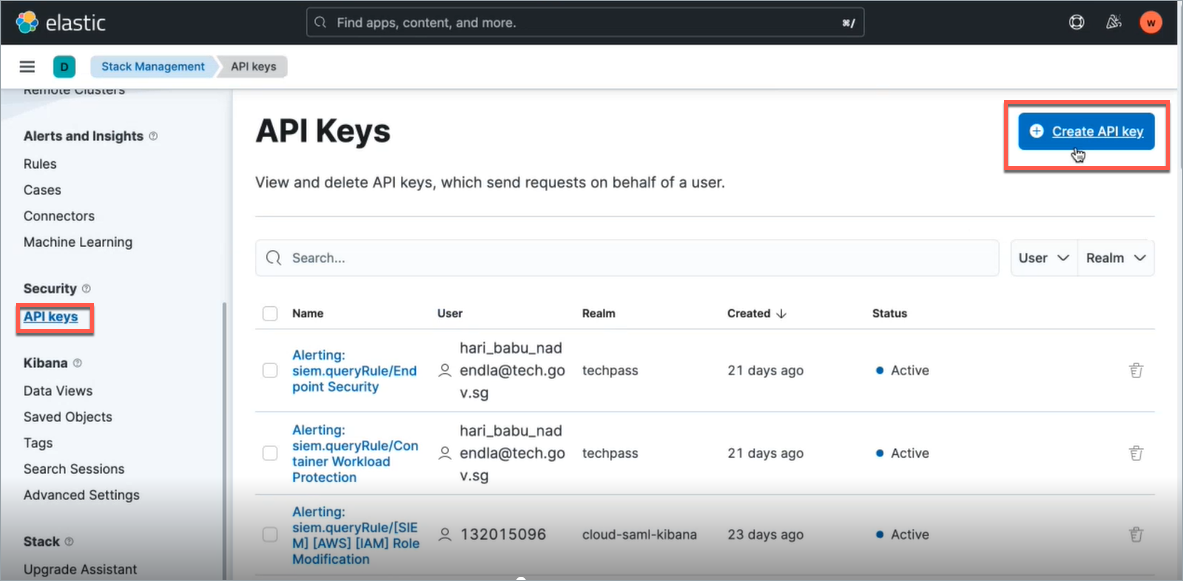The image size is (1183, 581).
Task: Go to Stack Management breadcrumb
Action: (x=153, y=66)
